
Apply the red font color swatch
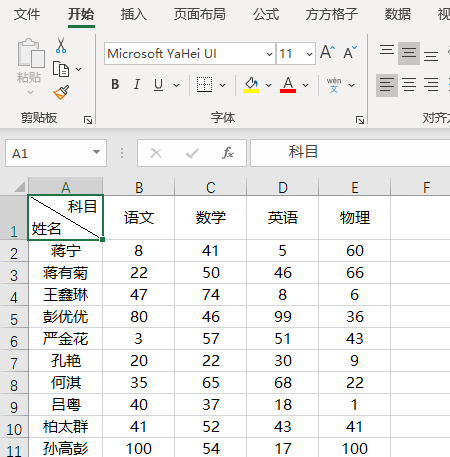click(288, 85)
